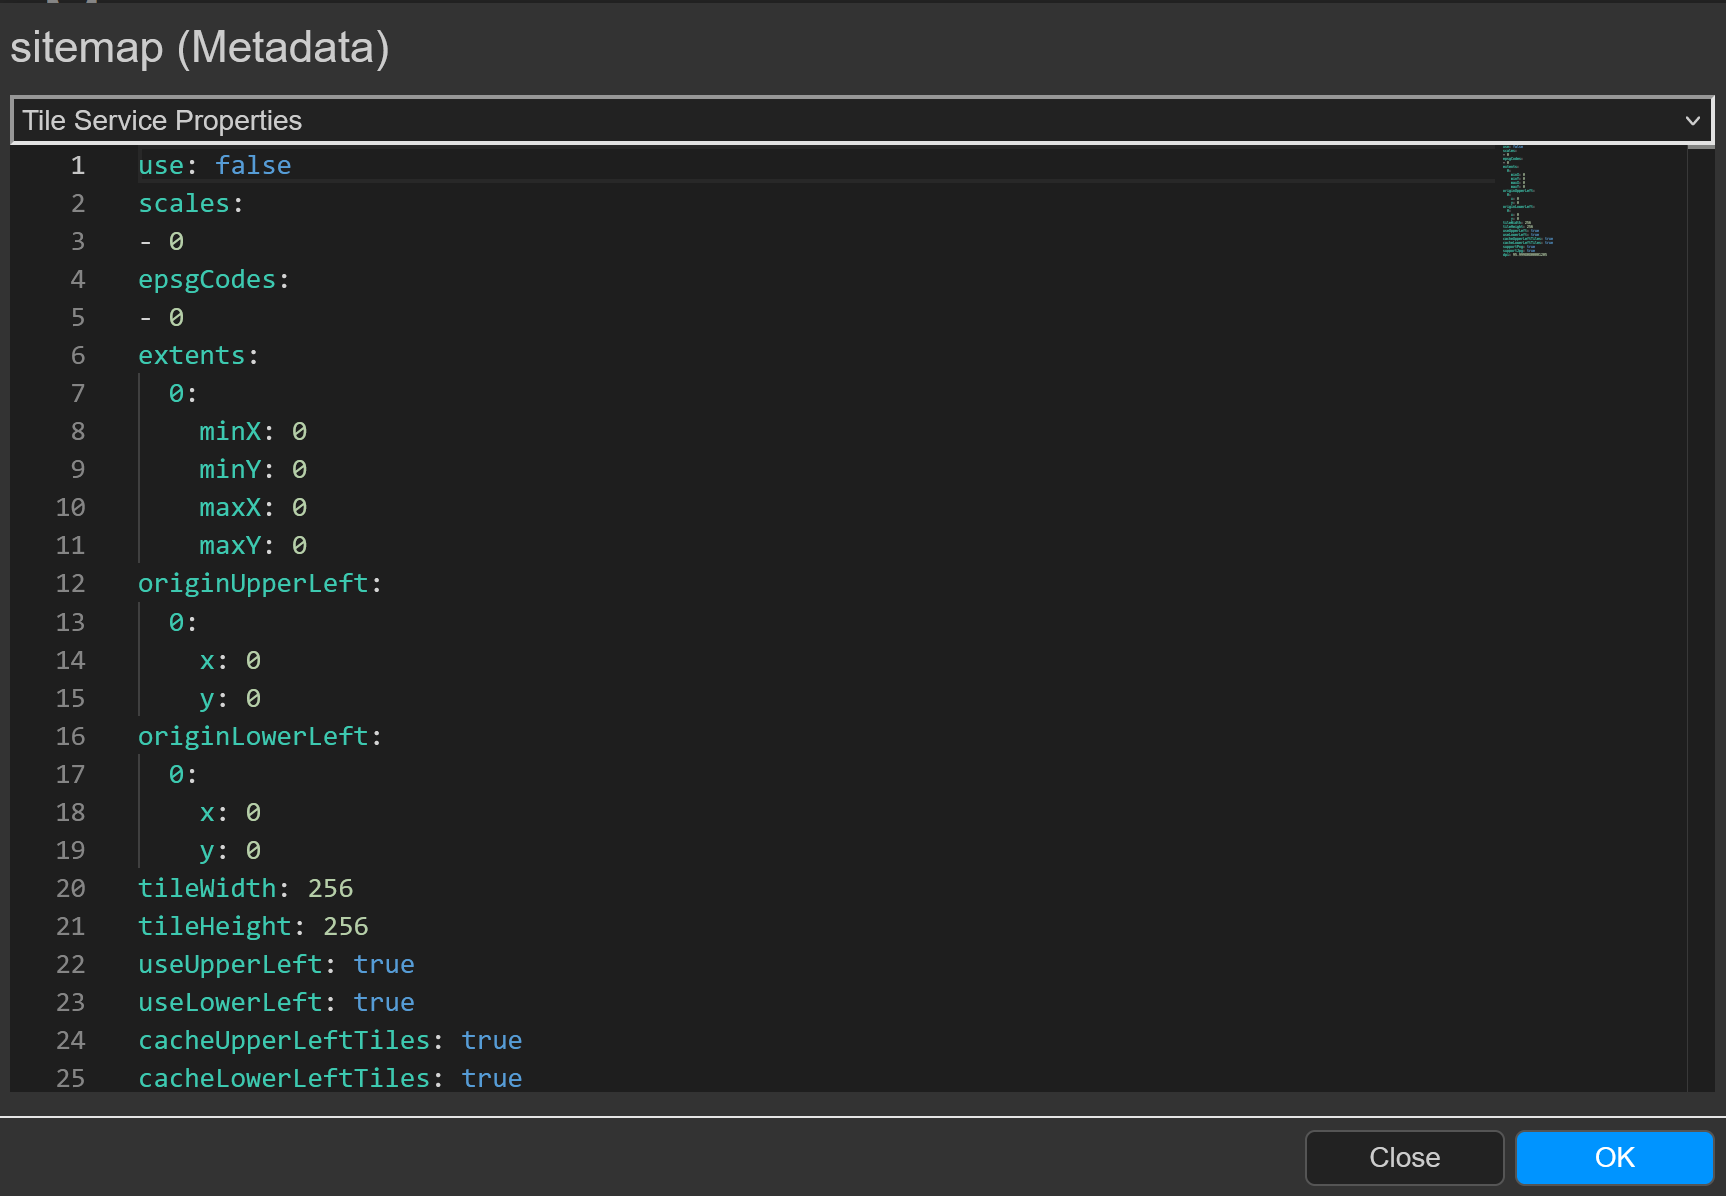
Task: Click the 'epsgCodes:' key on line 4
Action: coord(214,279)
